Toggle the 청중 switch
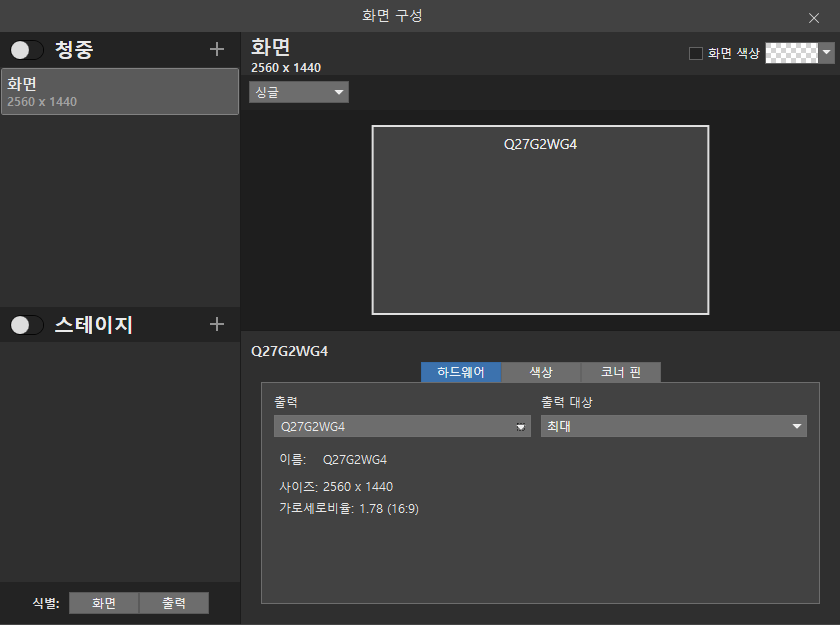Image resolution: width=840 pixels, height=625 pixels. coord(27,50)
